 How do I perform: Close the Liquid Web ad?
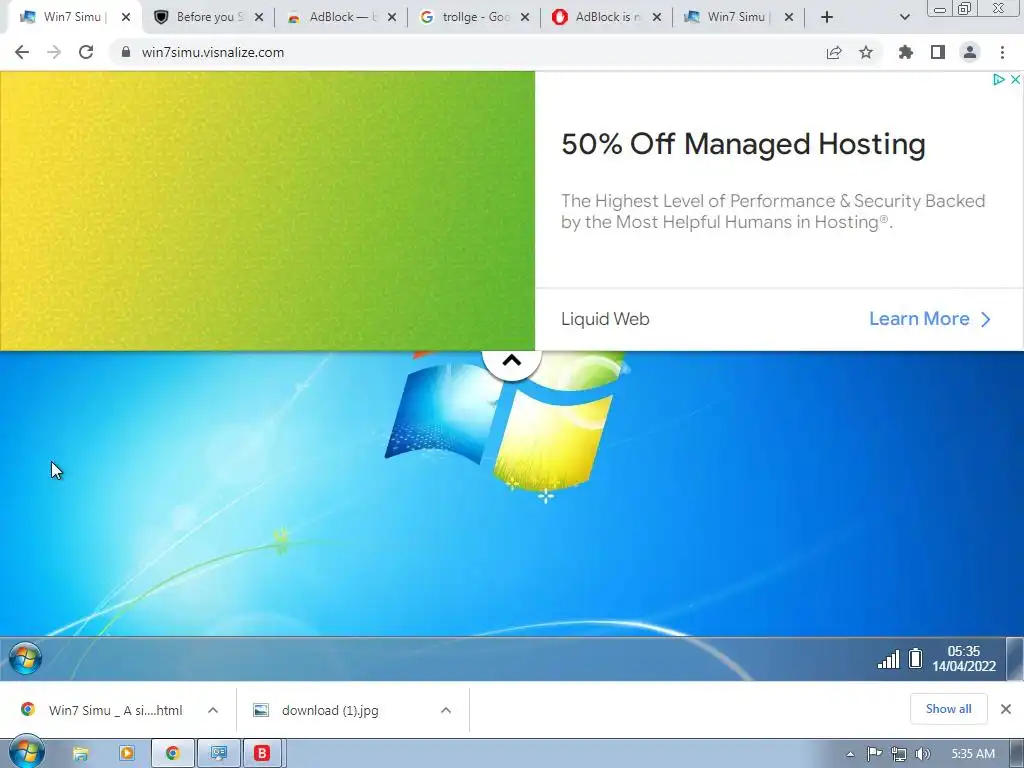[1015, 80]
